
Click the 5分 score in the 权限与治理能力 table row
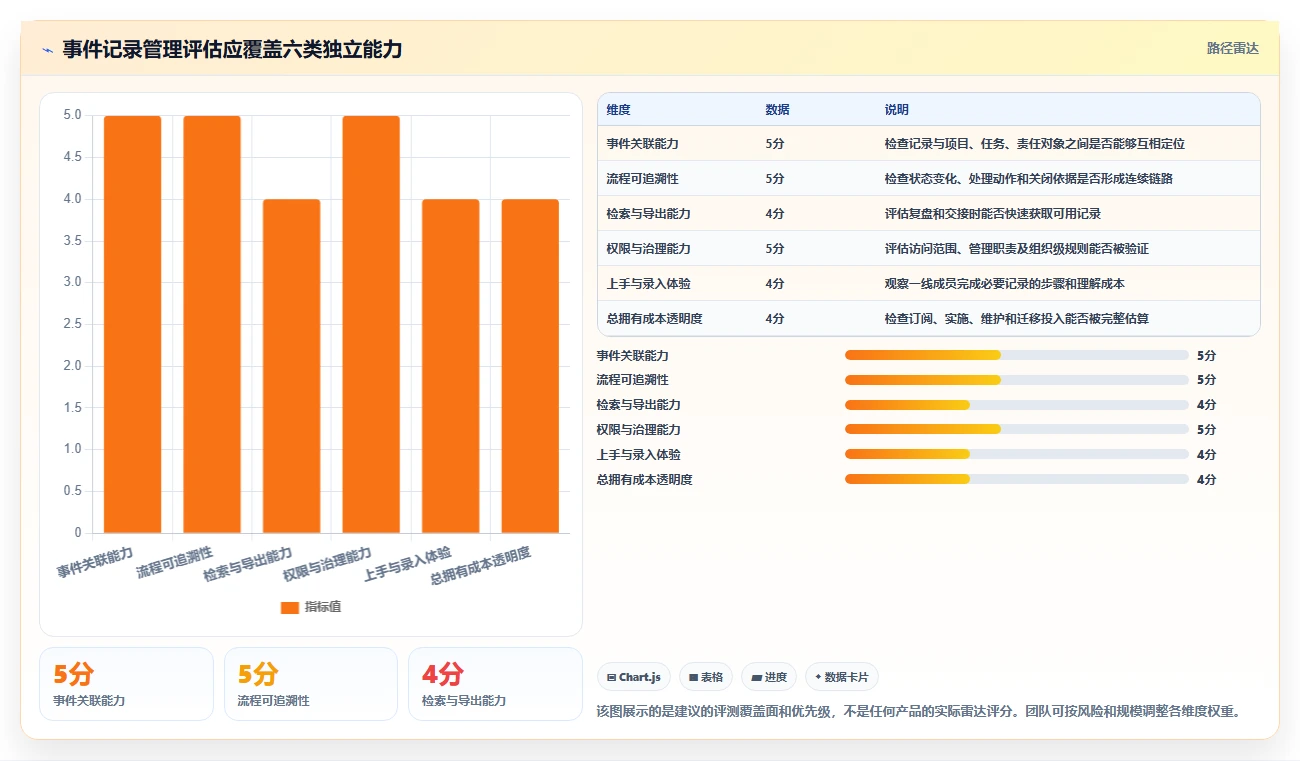click(x=775, y=249)
